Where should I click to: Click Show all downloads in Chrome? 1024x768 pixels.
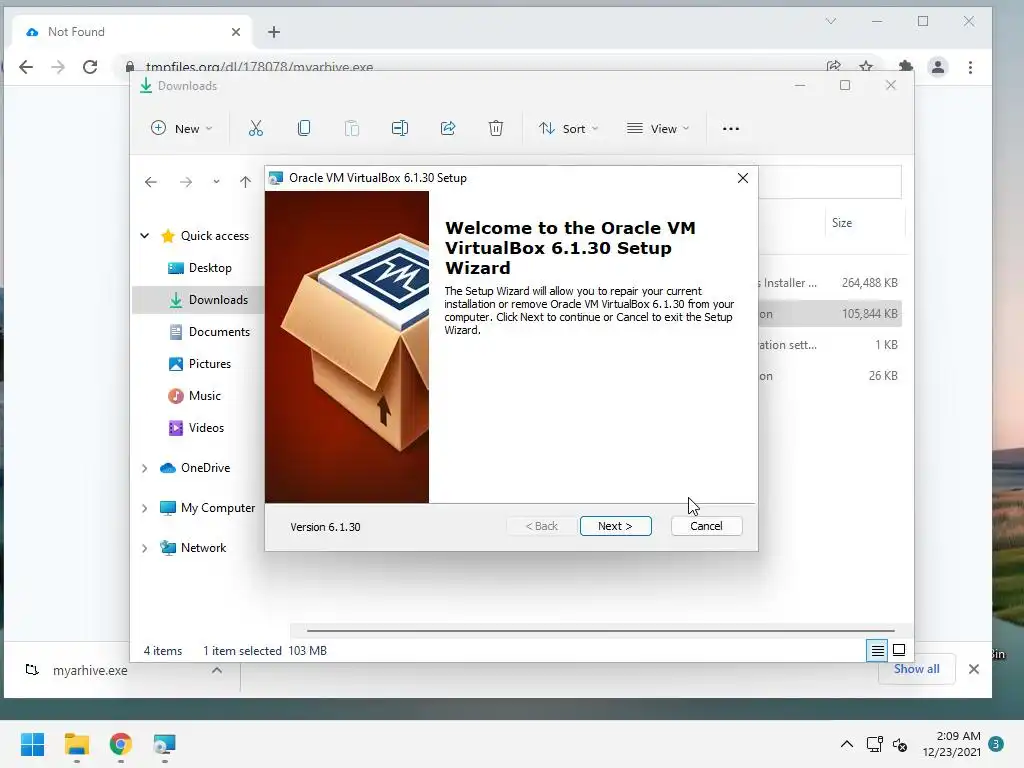916,669
